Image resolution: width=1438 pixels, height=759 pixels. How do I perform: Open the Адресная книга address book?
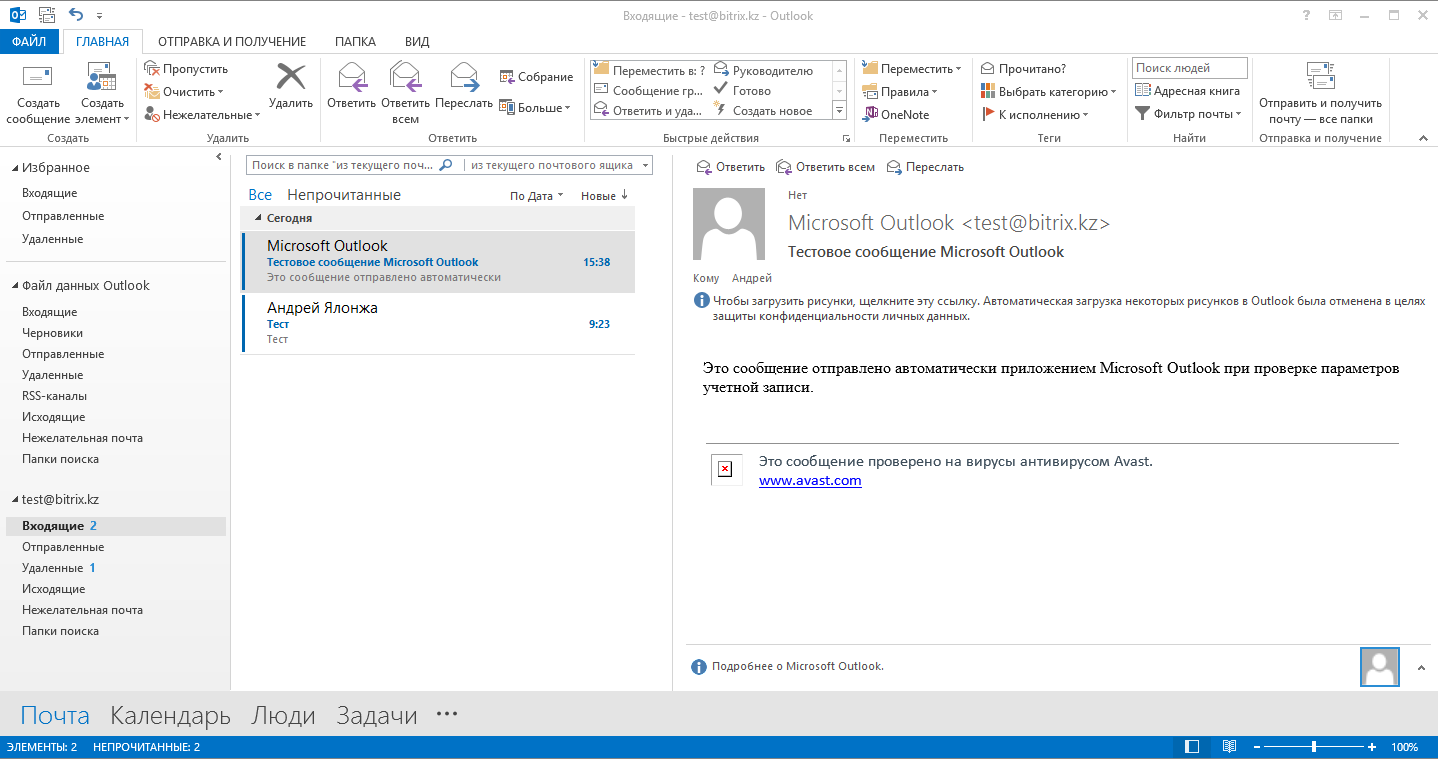click(1187, 91)
